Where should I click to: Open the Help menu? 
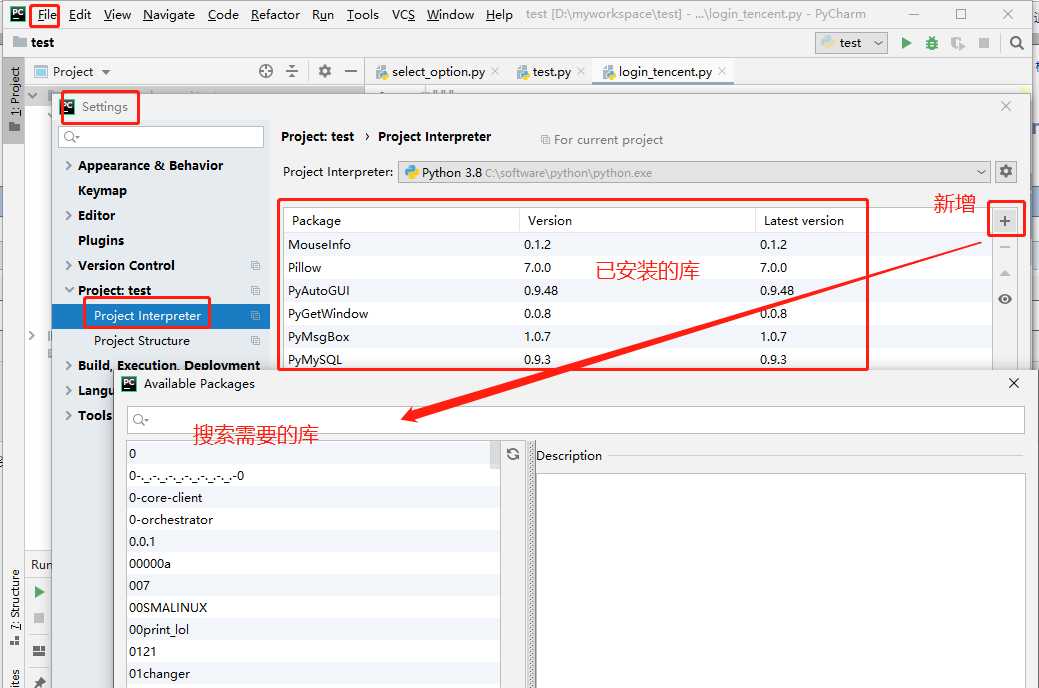pos(499,15)
